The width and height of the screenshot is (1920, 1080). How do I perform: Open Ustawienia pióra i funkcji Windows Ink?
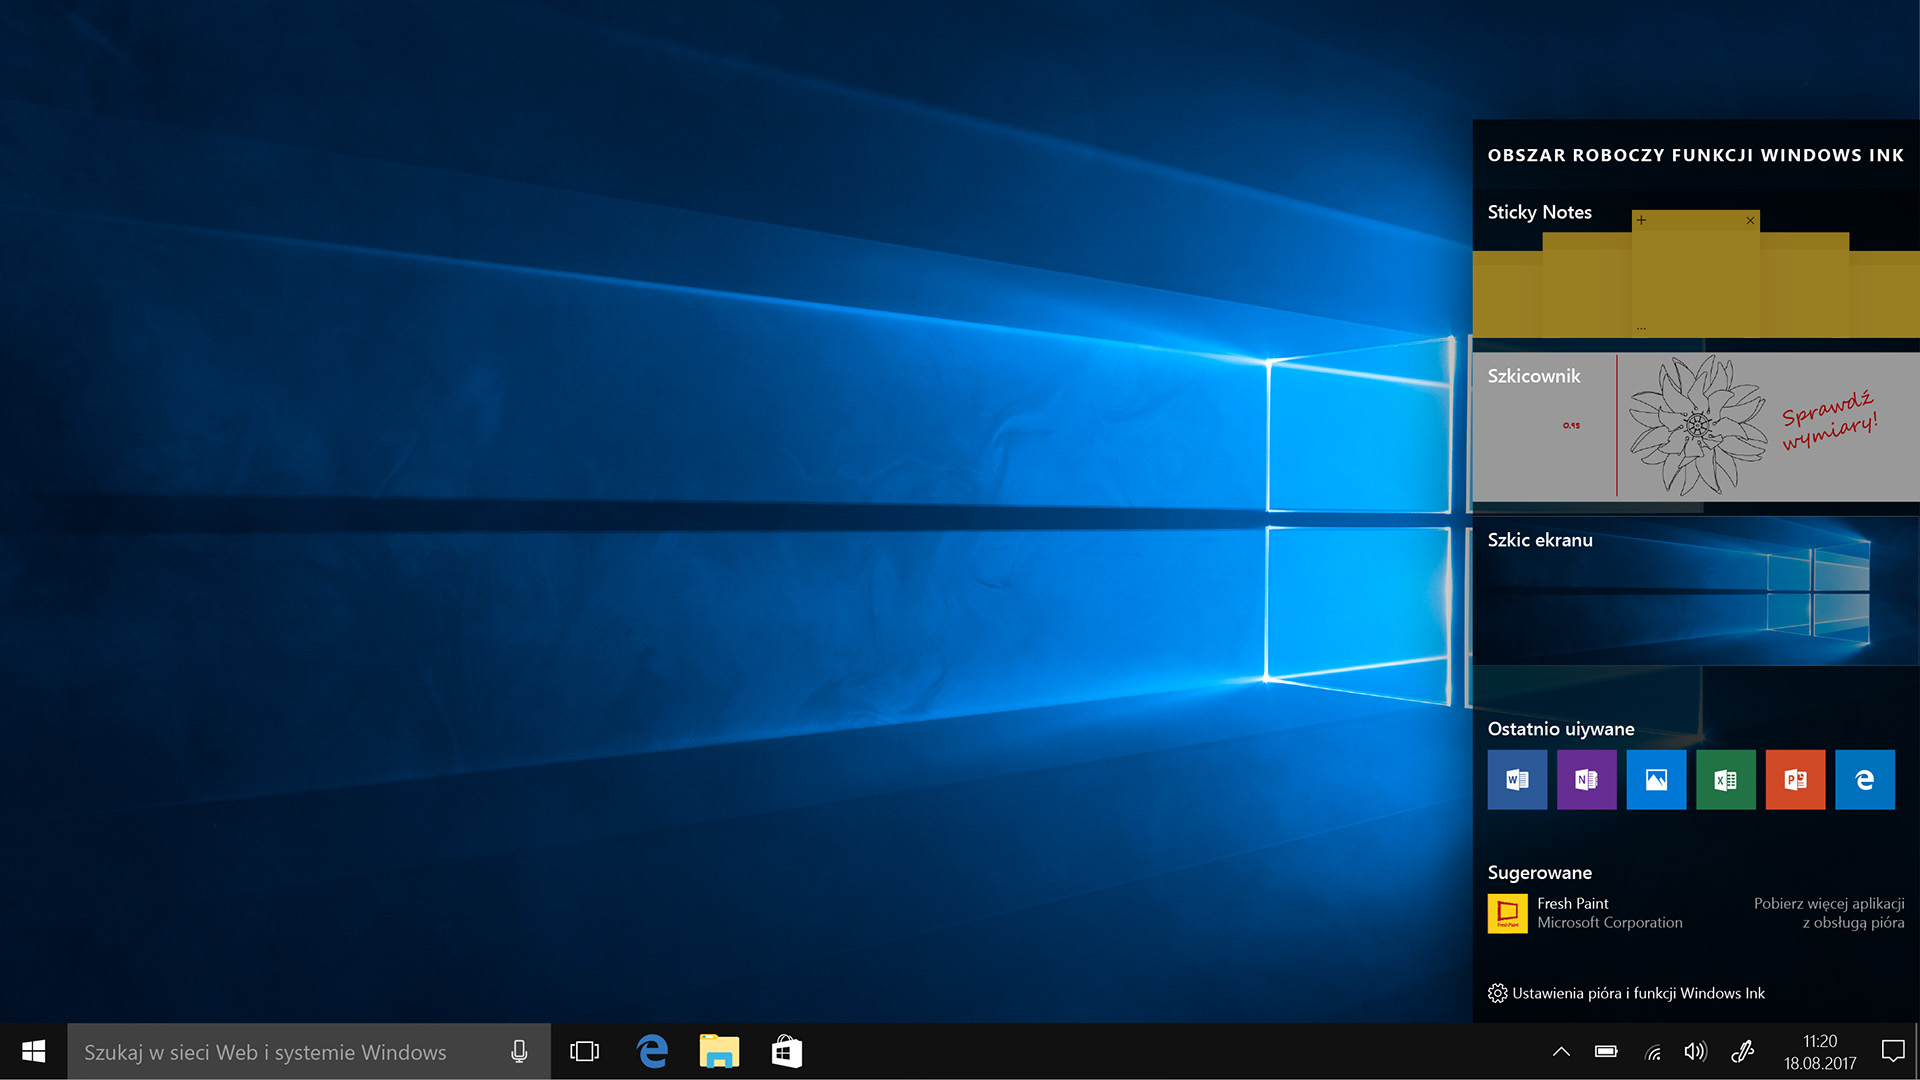pos(1638,993)
